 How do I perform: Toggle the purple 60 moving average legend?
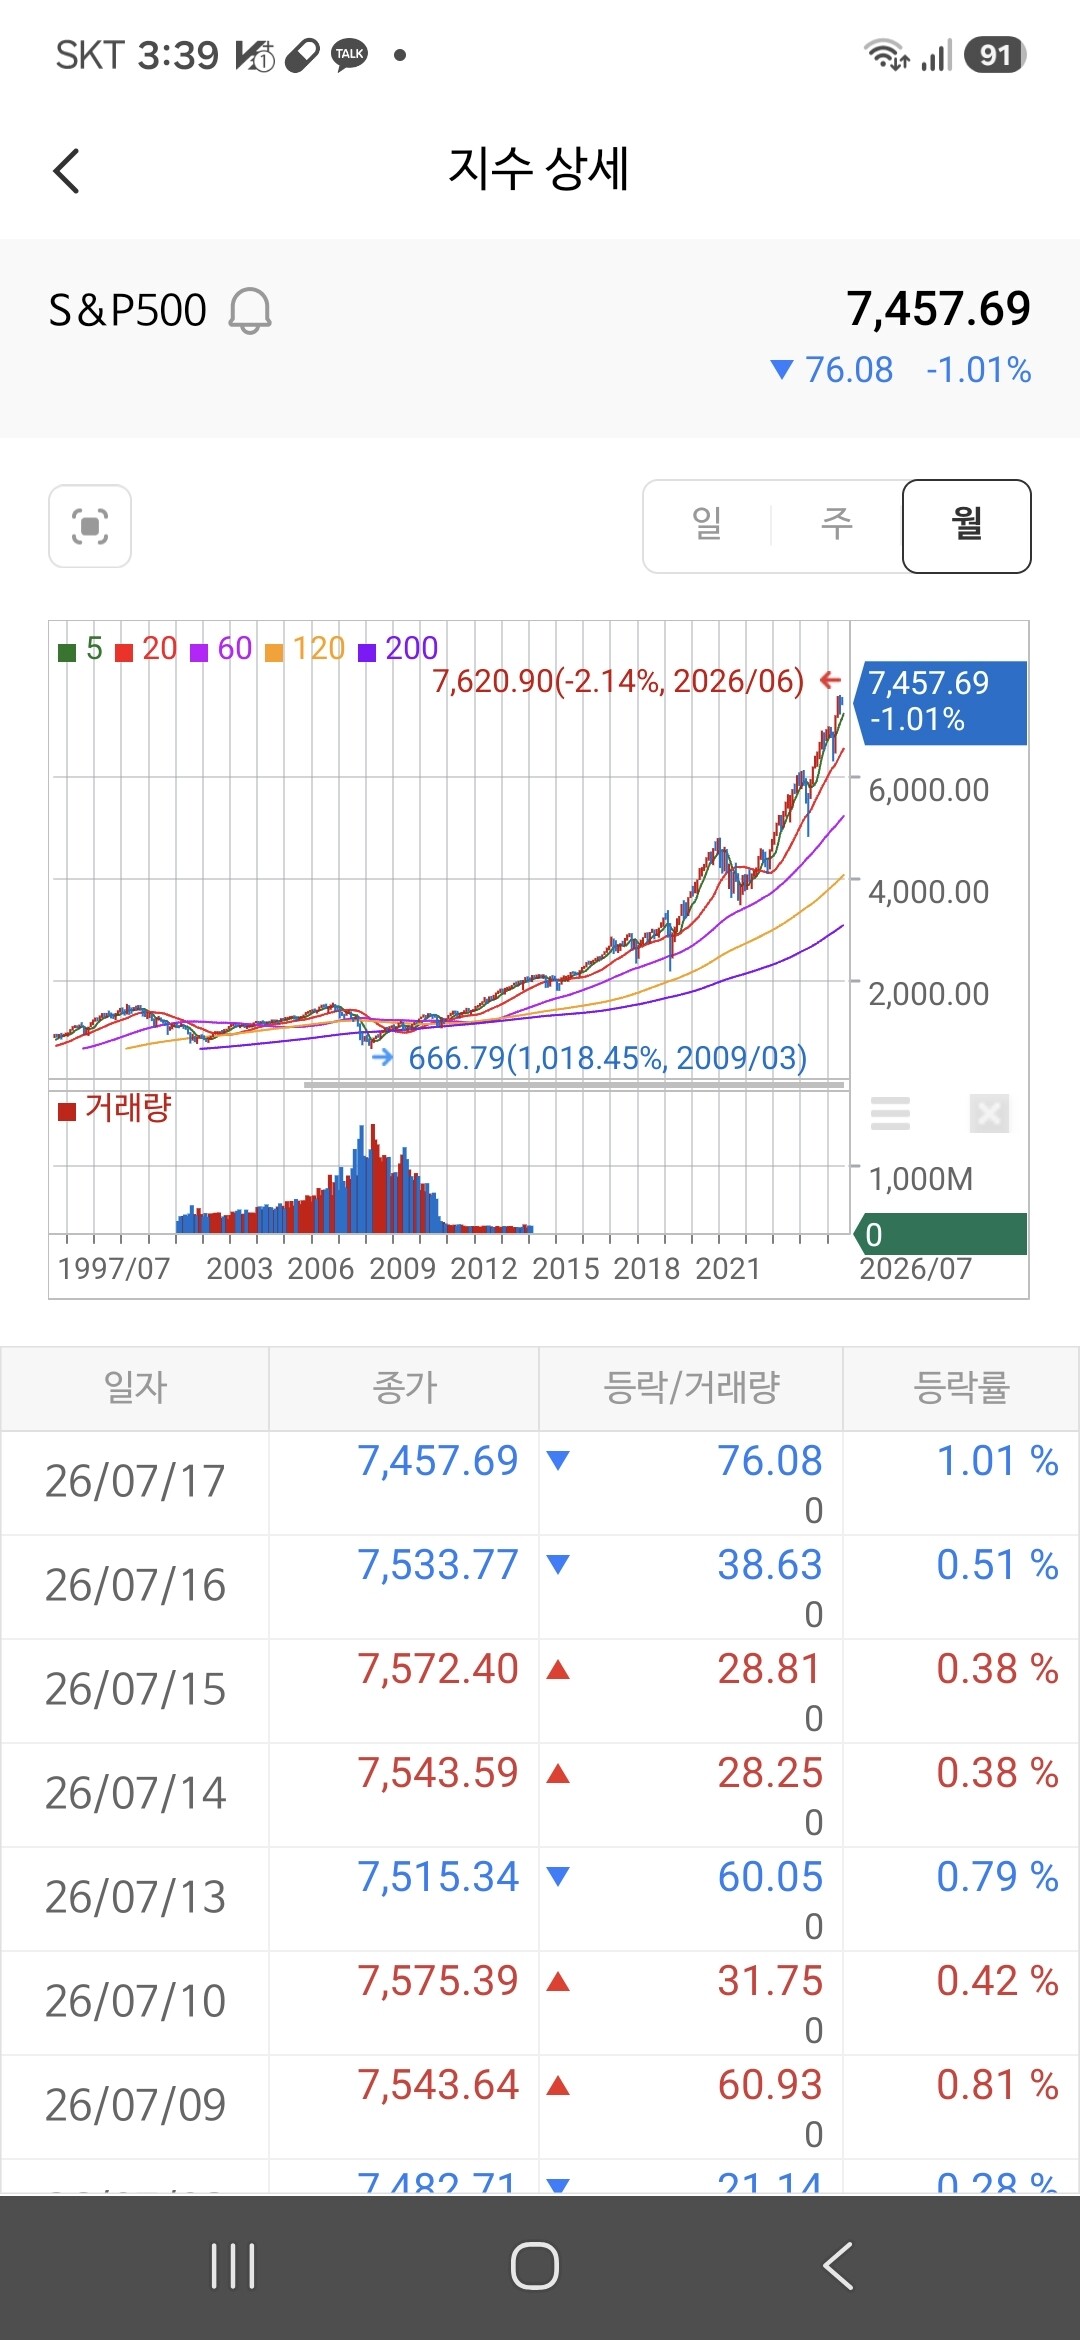(x=222, y=649)
